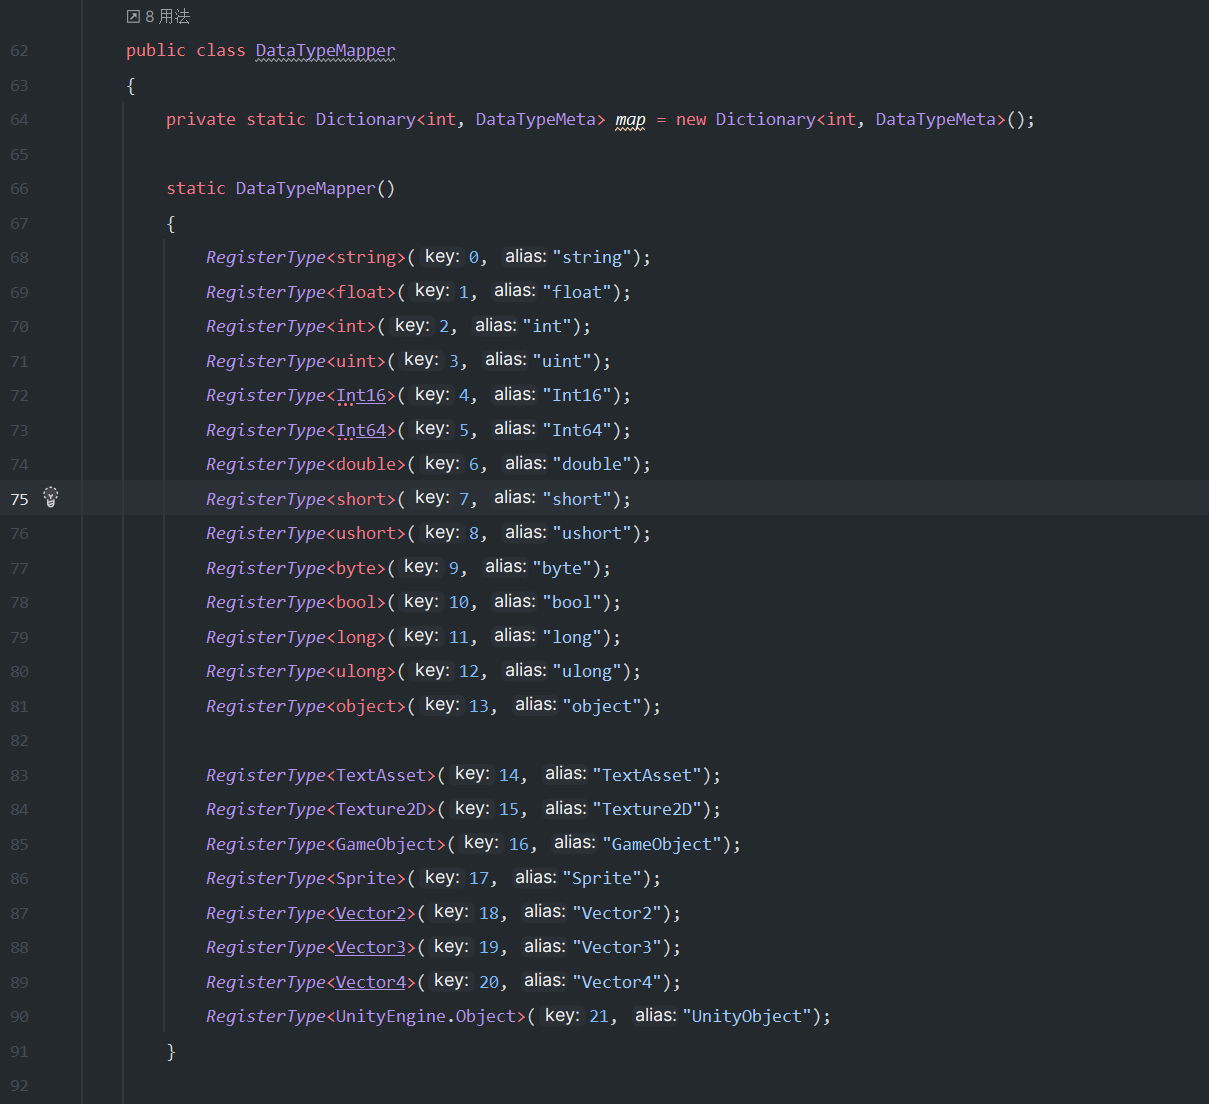Image resolution: width=1209 pixels, height=1104 pixels.
Task: Click the "Texture2D" alias string
Action: point(647,809)
